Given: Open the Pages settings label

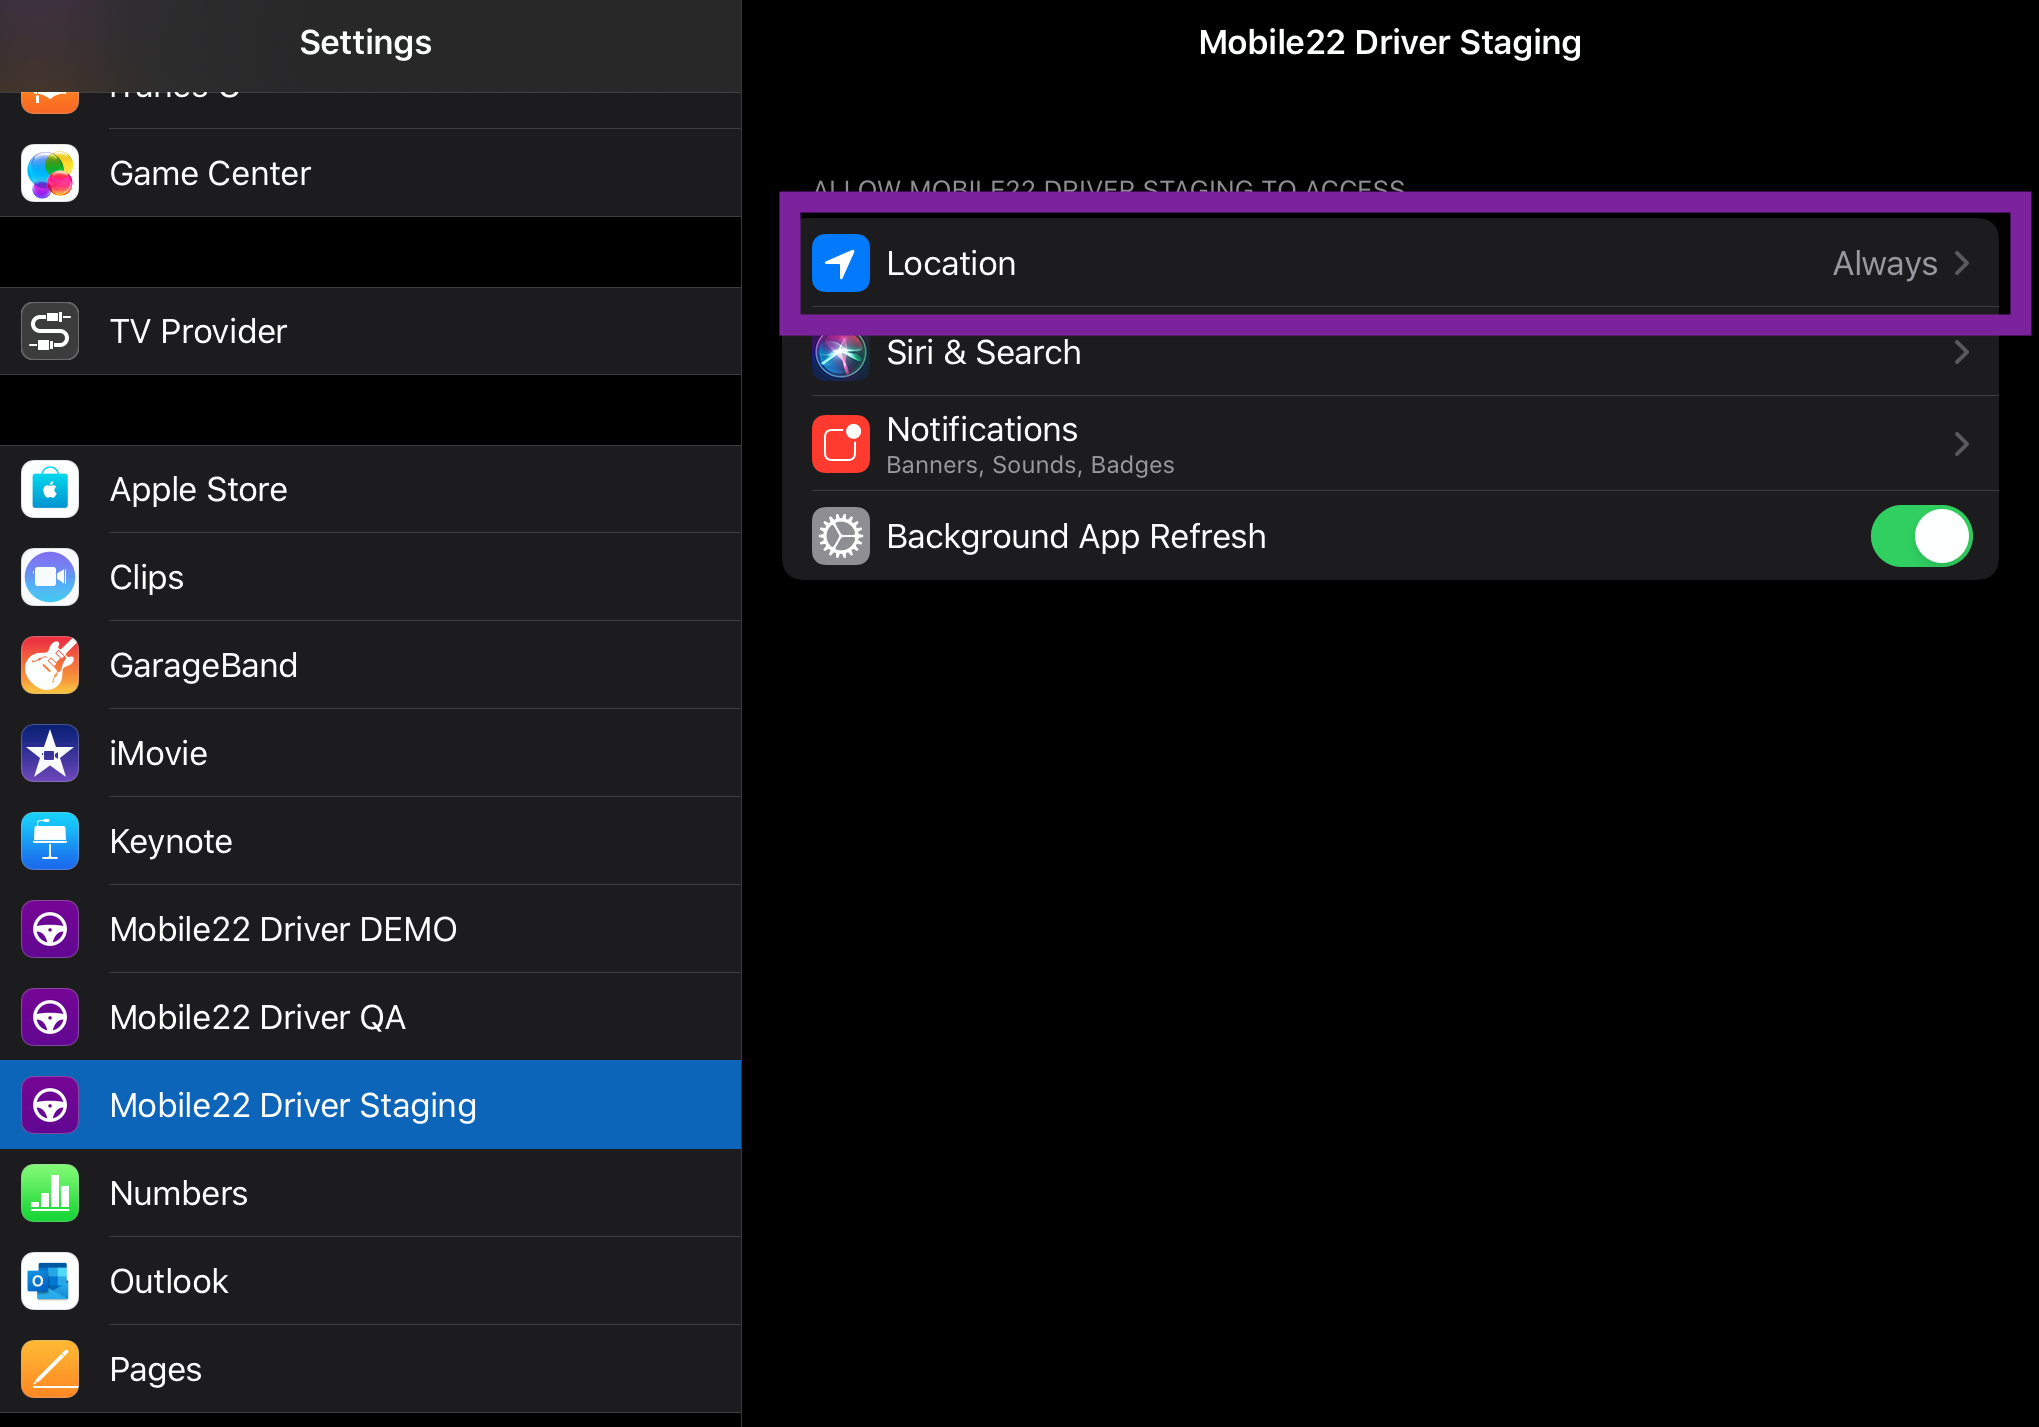Looking at the screenshot, I should [x=156, y=1369].
